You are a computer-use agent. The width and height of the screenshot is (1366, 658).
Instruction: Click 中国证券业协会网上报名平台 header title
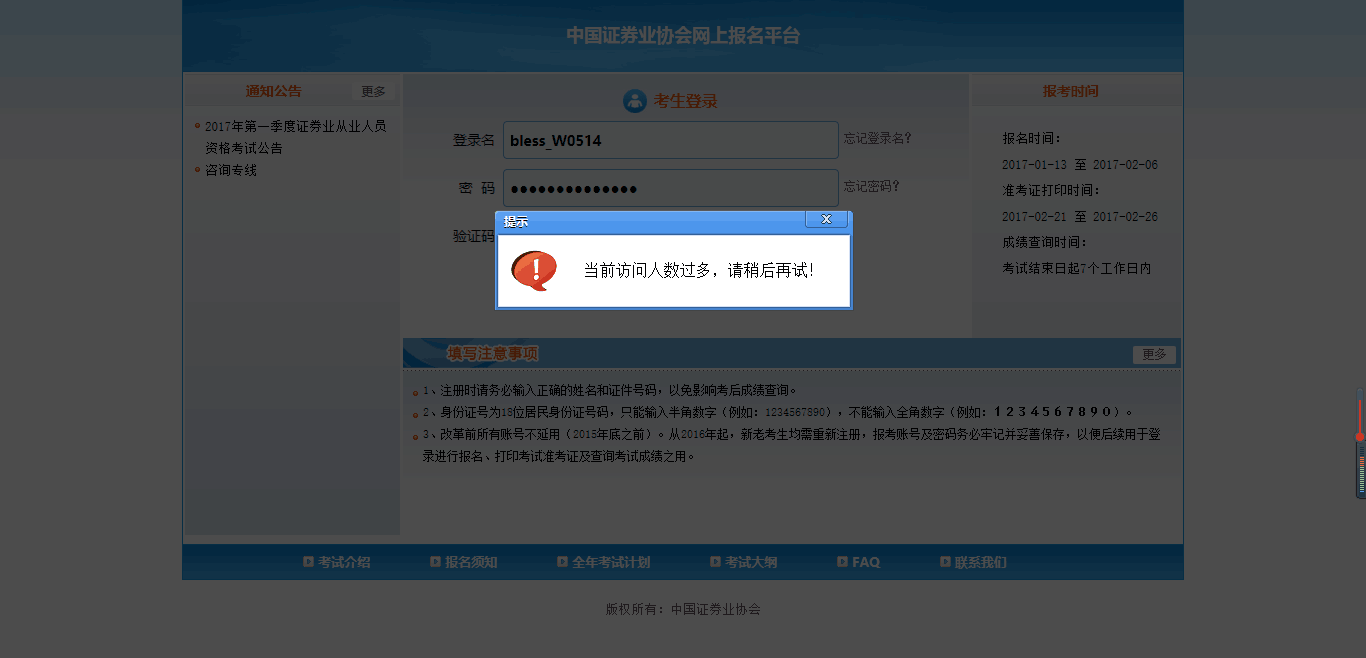coord(683,36)
